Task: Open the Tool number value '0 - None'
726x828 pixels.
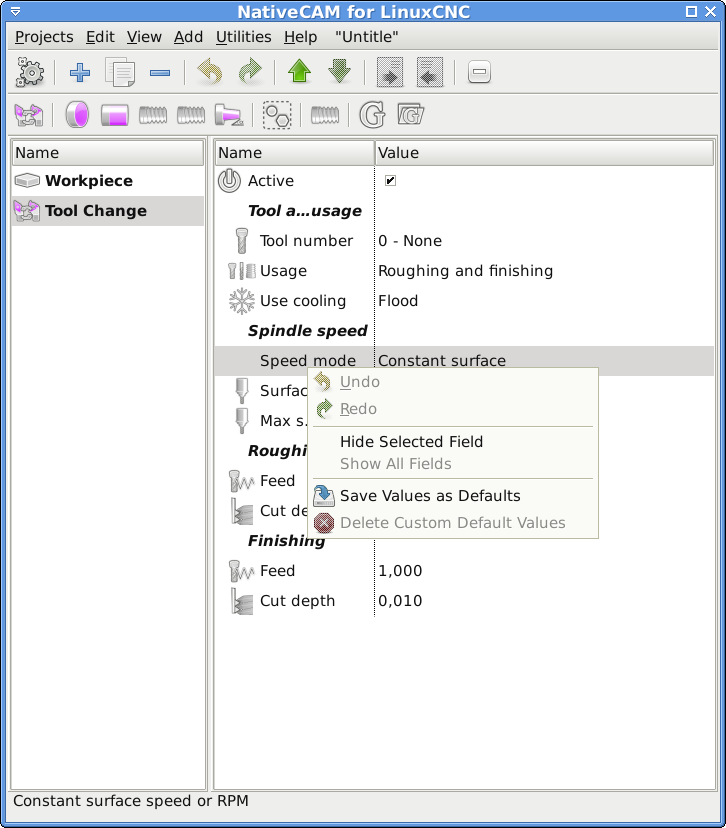Action: click(x=410, y=241)
